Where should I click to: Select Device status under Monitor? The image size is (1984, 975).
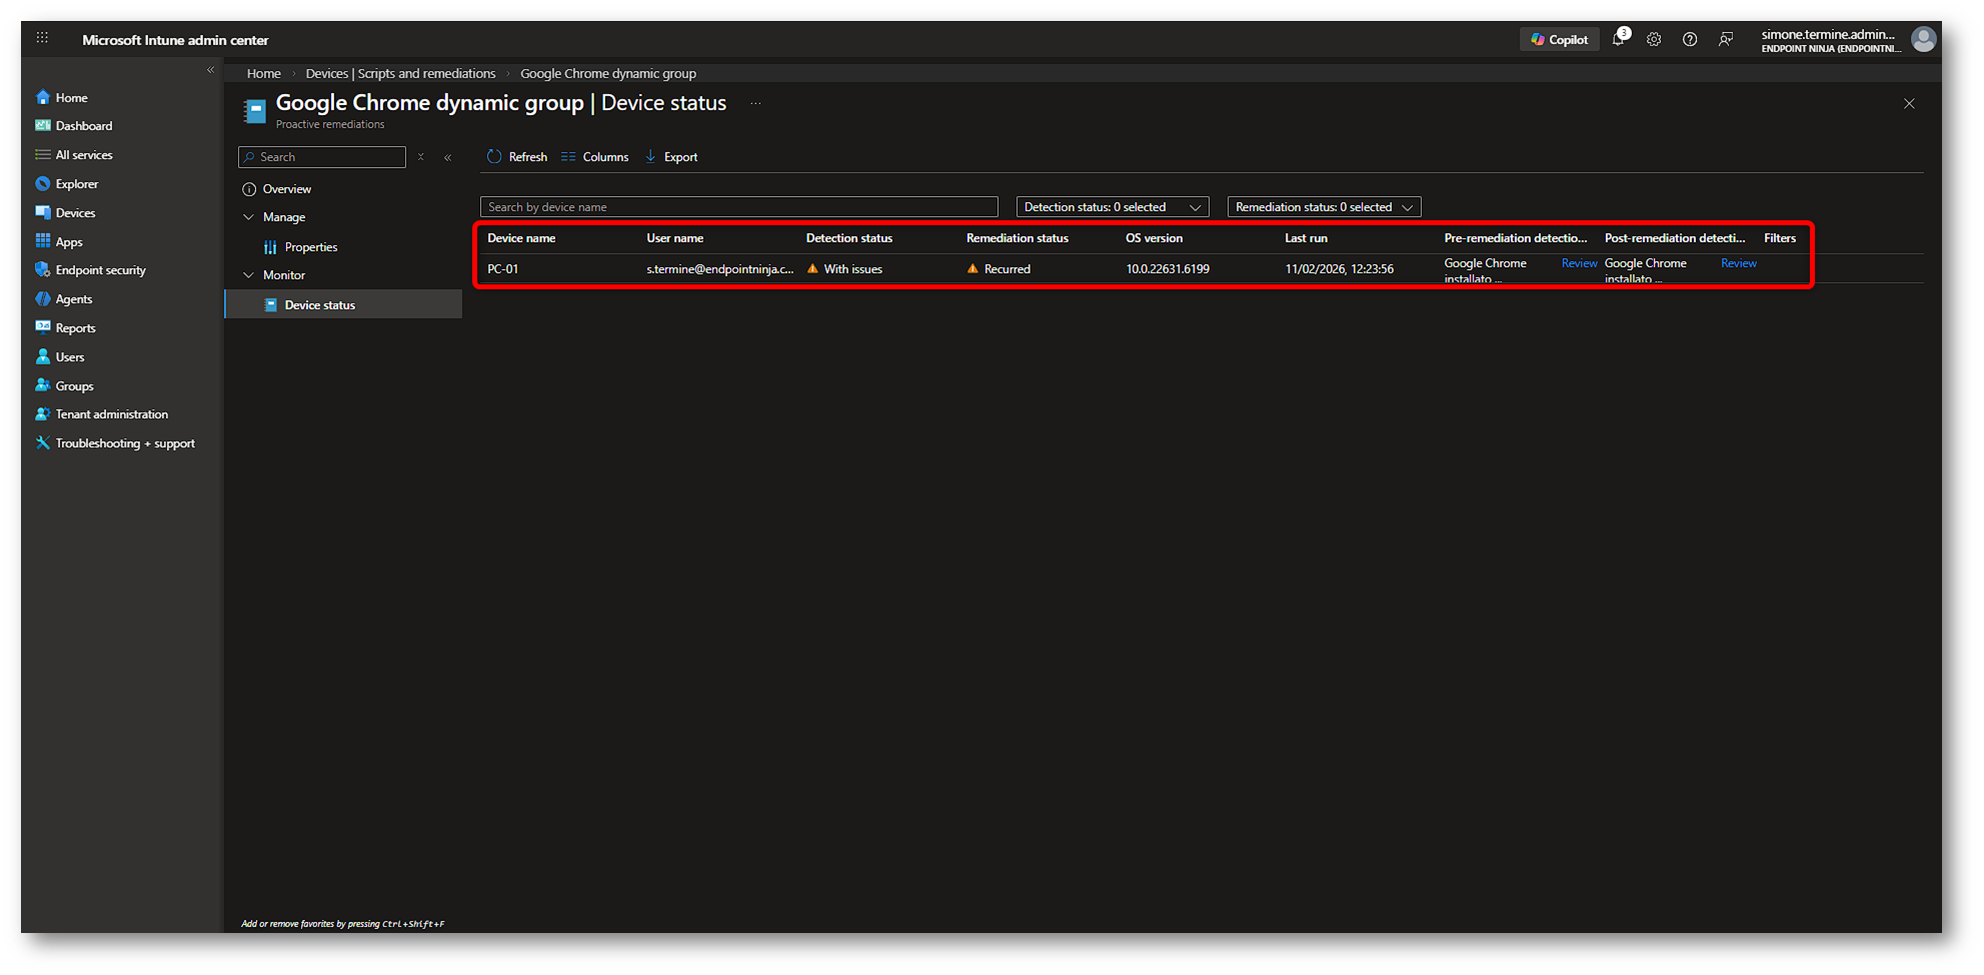point(343,305)
